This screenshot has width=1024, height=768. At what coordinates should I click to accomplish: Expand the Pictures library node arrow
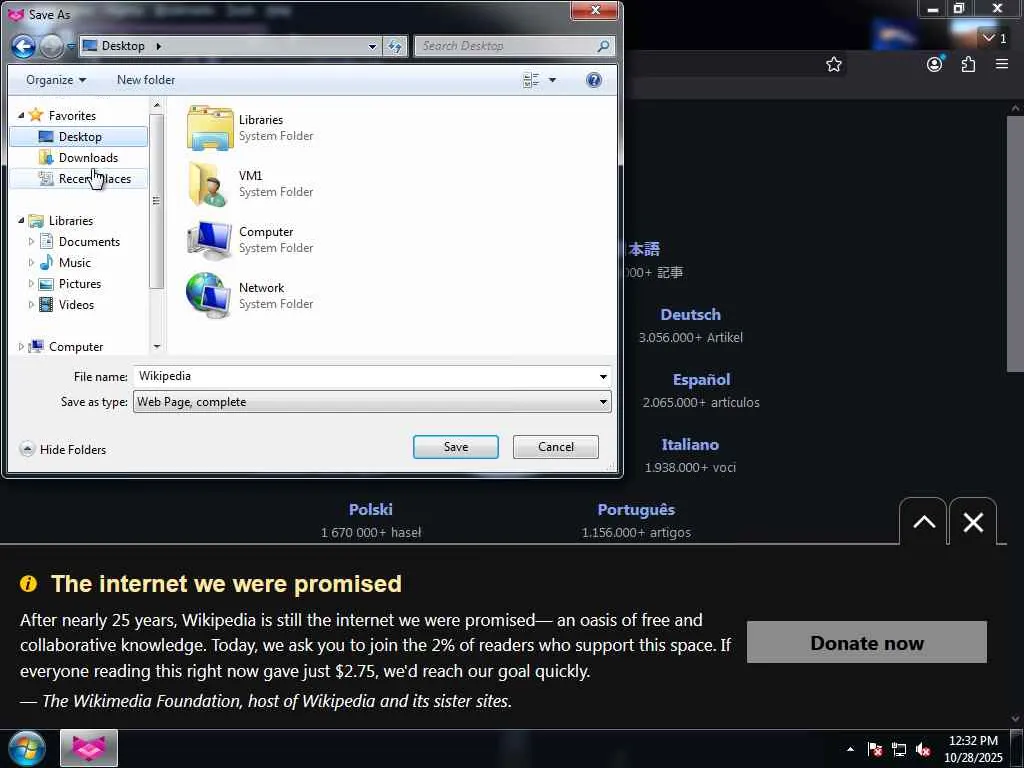(31, 283)
